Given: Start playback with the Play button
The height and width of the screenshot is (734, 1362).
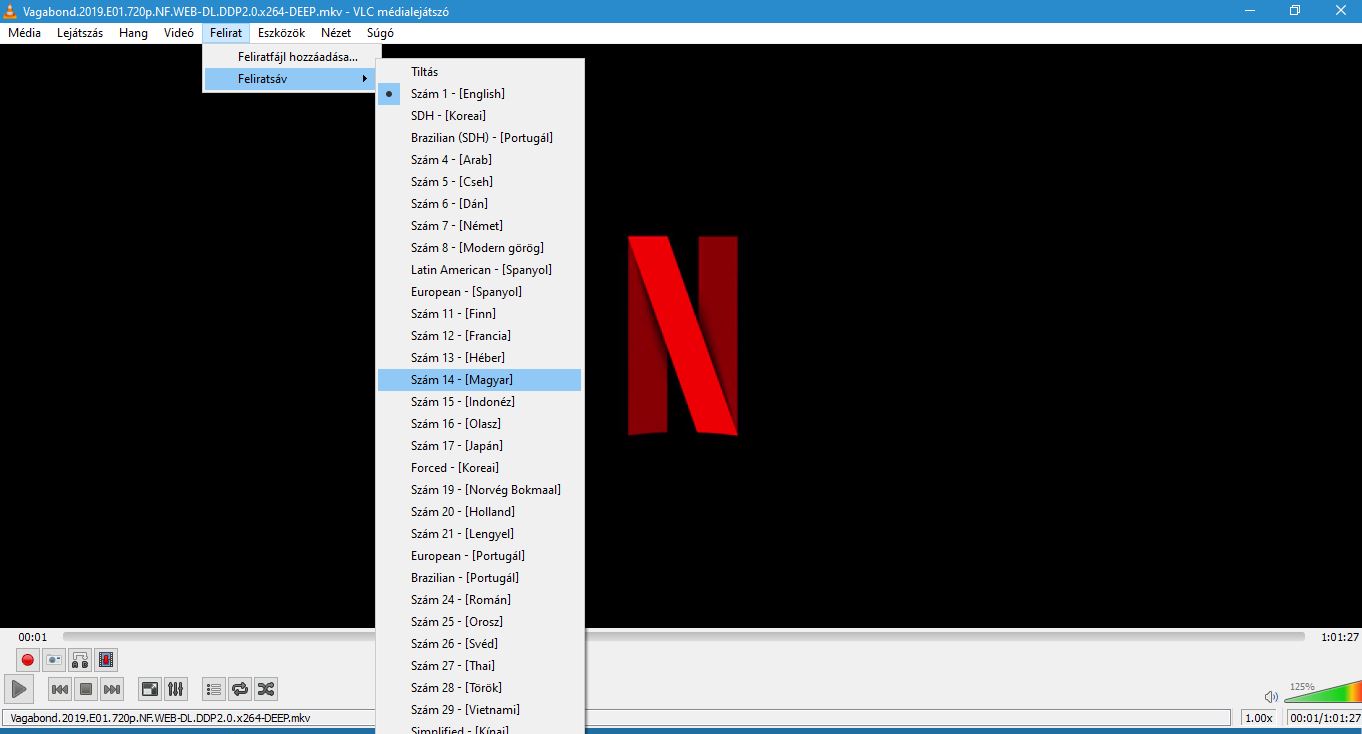Looking at the screenshot, I should (x=19, y=689).
